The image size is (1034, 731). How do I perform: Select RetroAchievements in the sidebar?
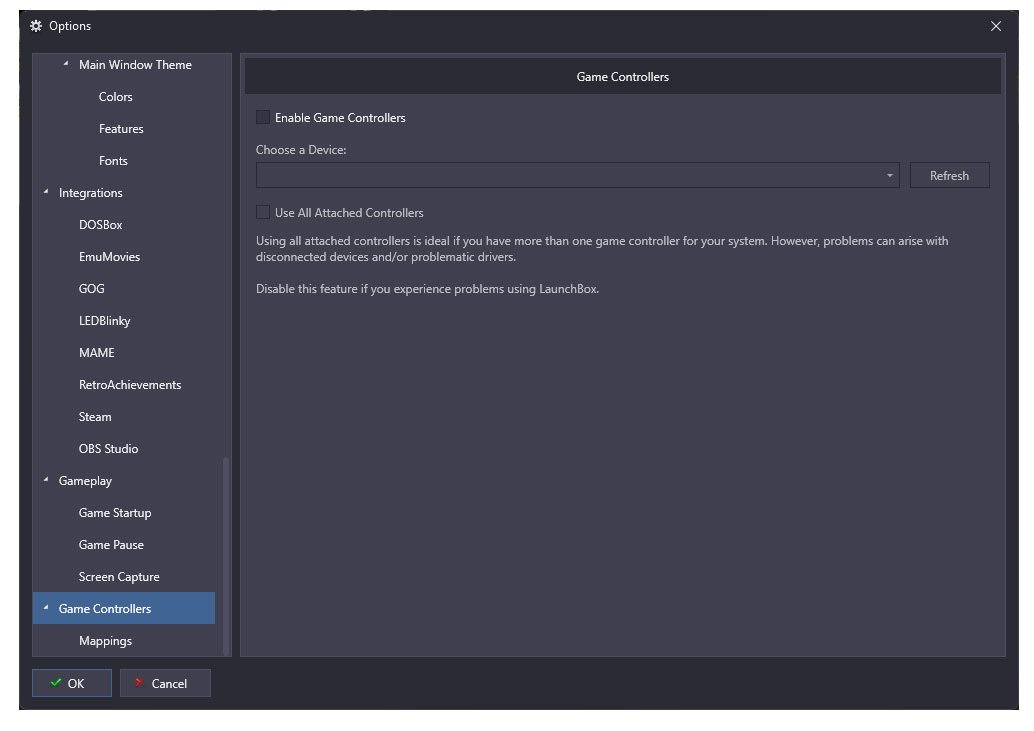130,385
